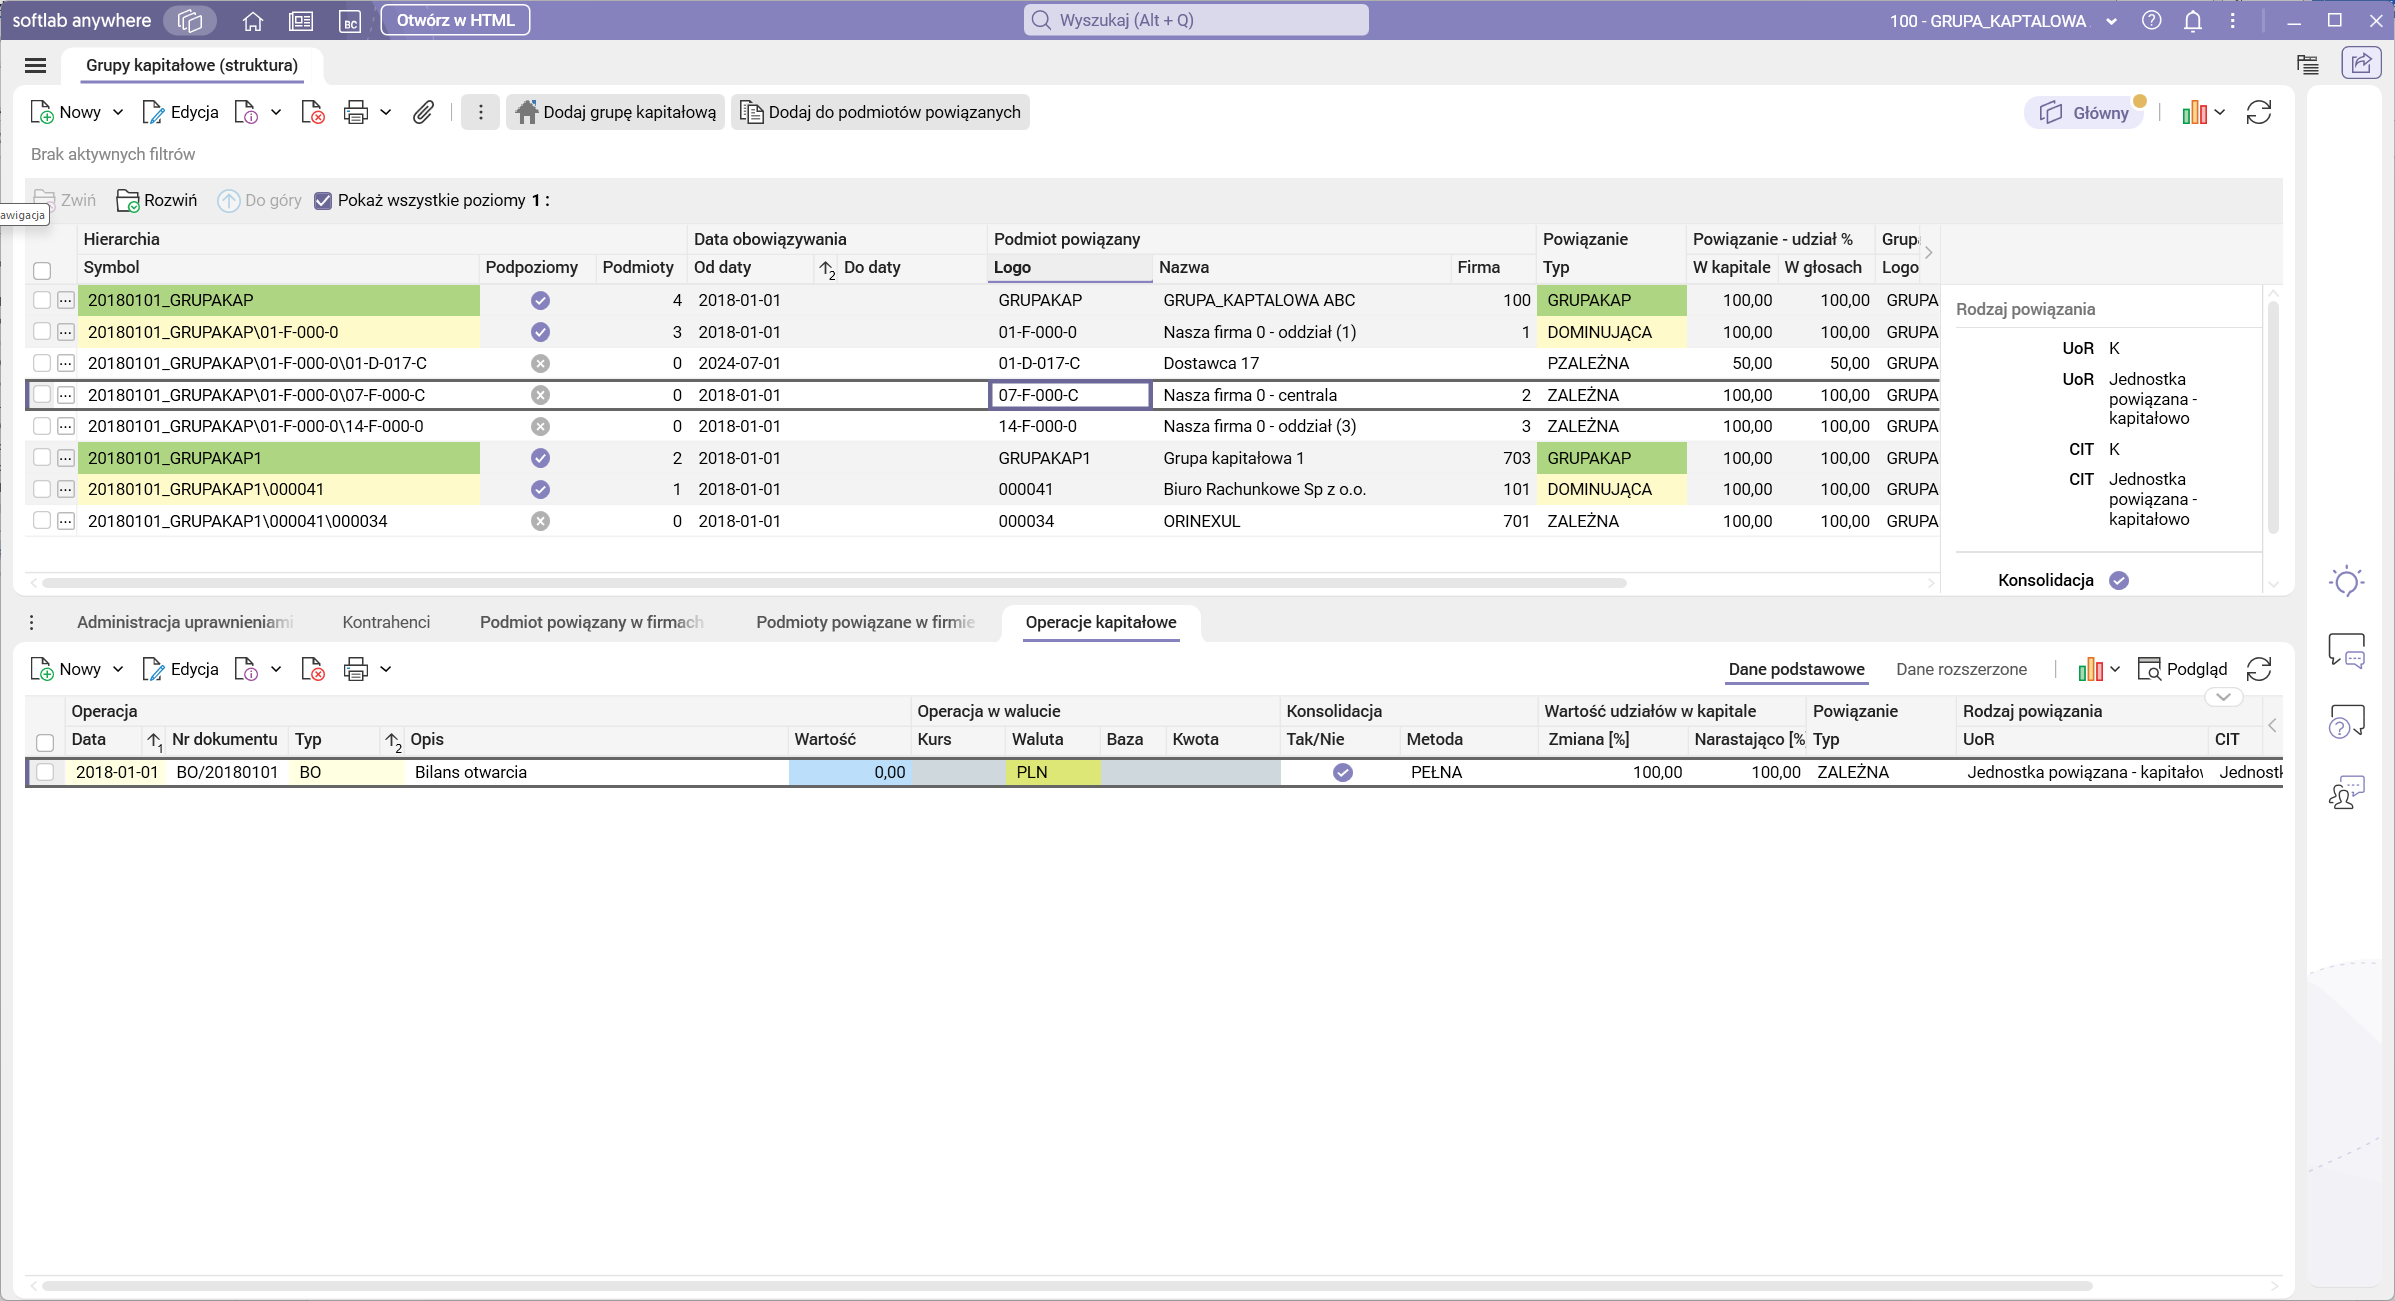Switch to the Kontrahenci tab
This screenshot has width=2395, height=1301.
(x=386, y=622)
